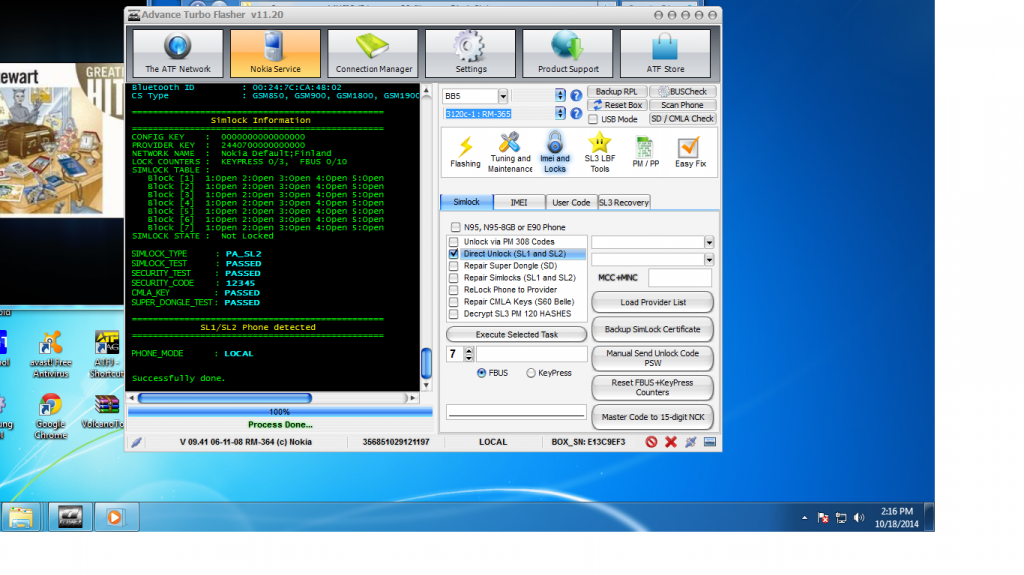Expand the BB5 platform dropdown
1024x575 pixels.
(x=503, y=96)
